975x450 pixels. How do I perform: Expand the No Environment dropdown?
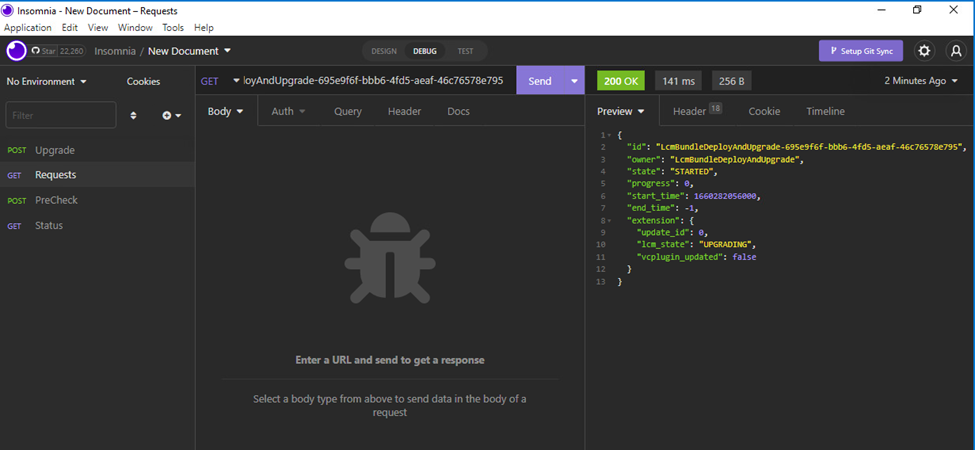[x=47, y=81]
